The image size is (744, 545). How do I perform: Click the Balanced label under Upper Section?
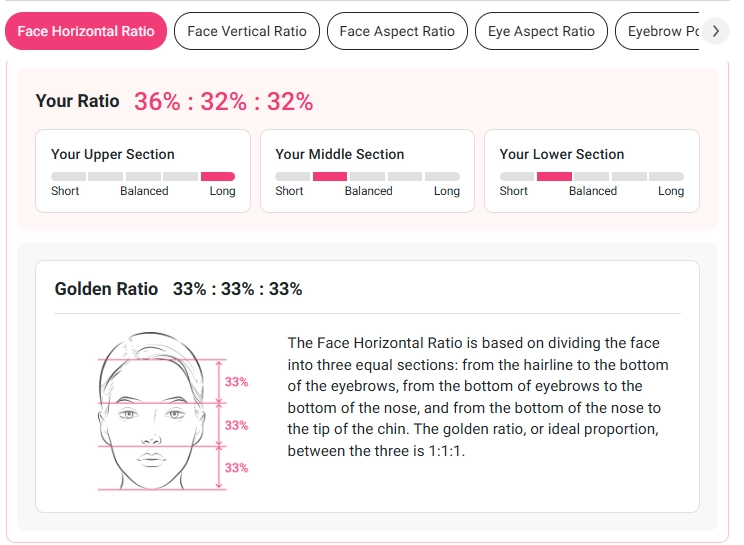[144, 191]
